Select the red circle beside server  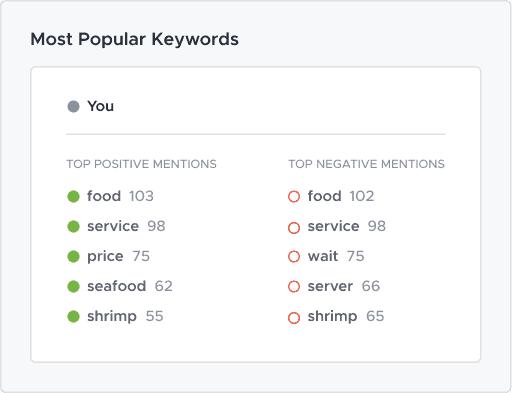[x=294, y=286]
